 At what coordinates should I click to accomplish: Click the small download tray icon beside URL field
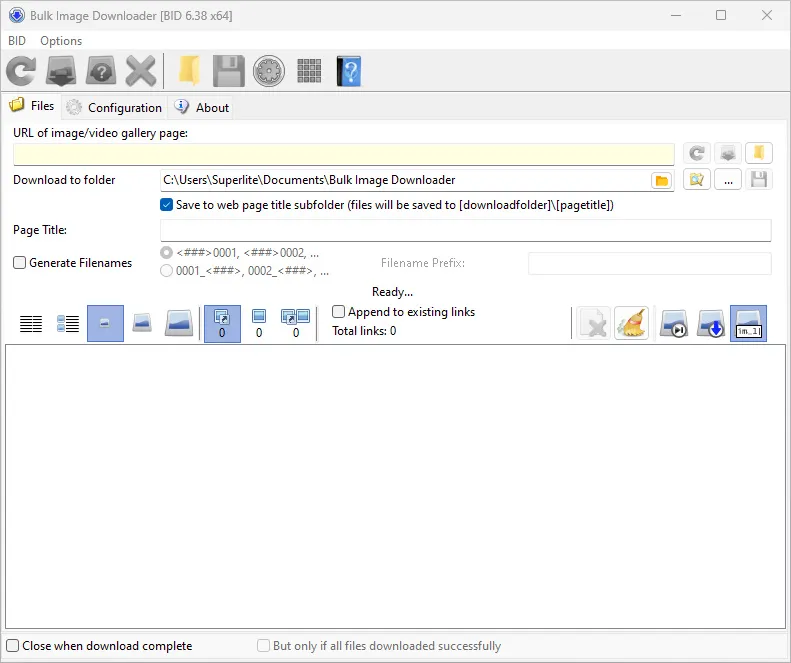(x=728, y=153)
